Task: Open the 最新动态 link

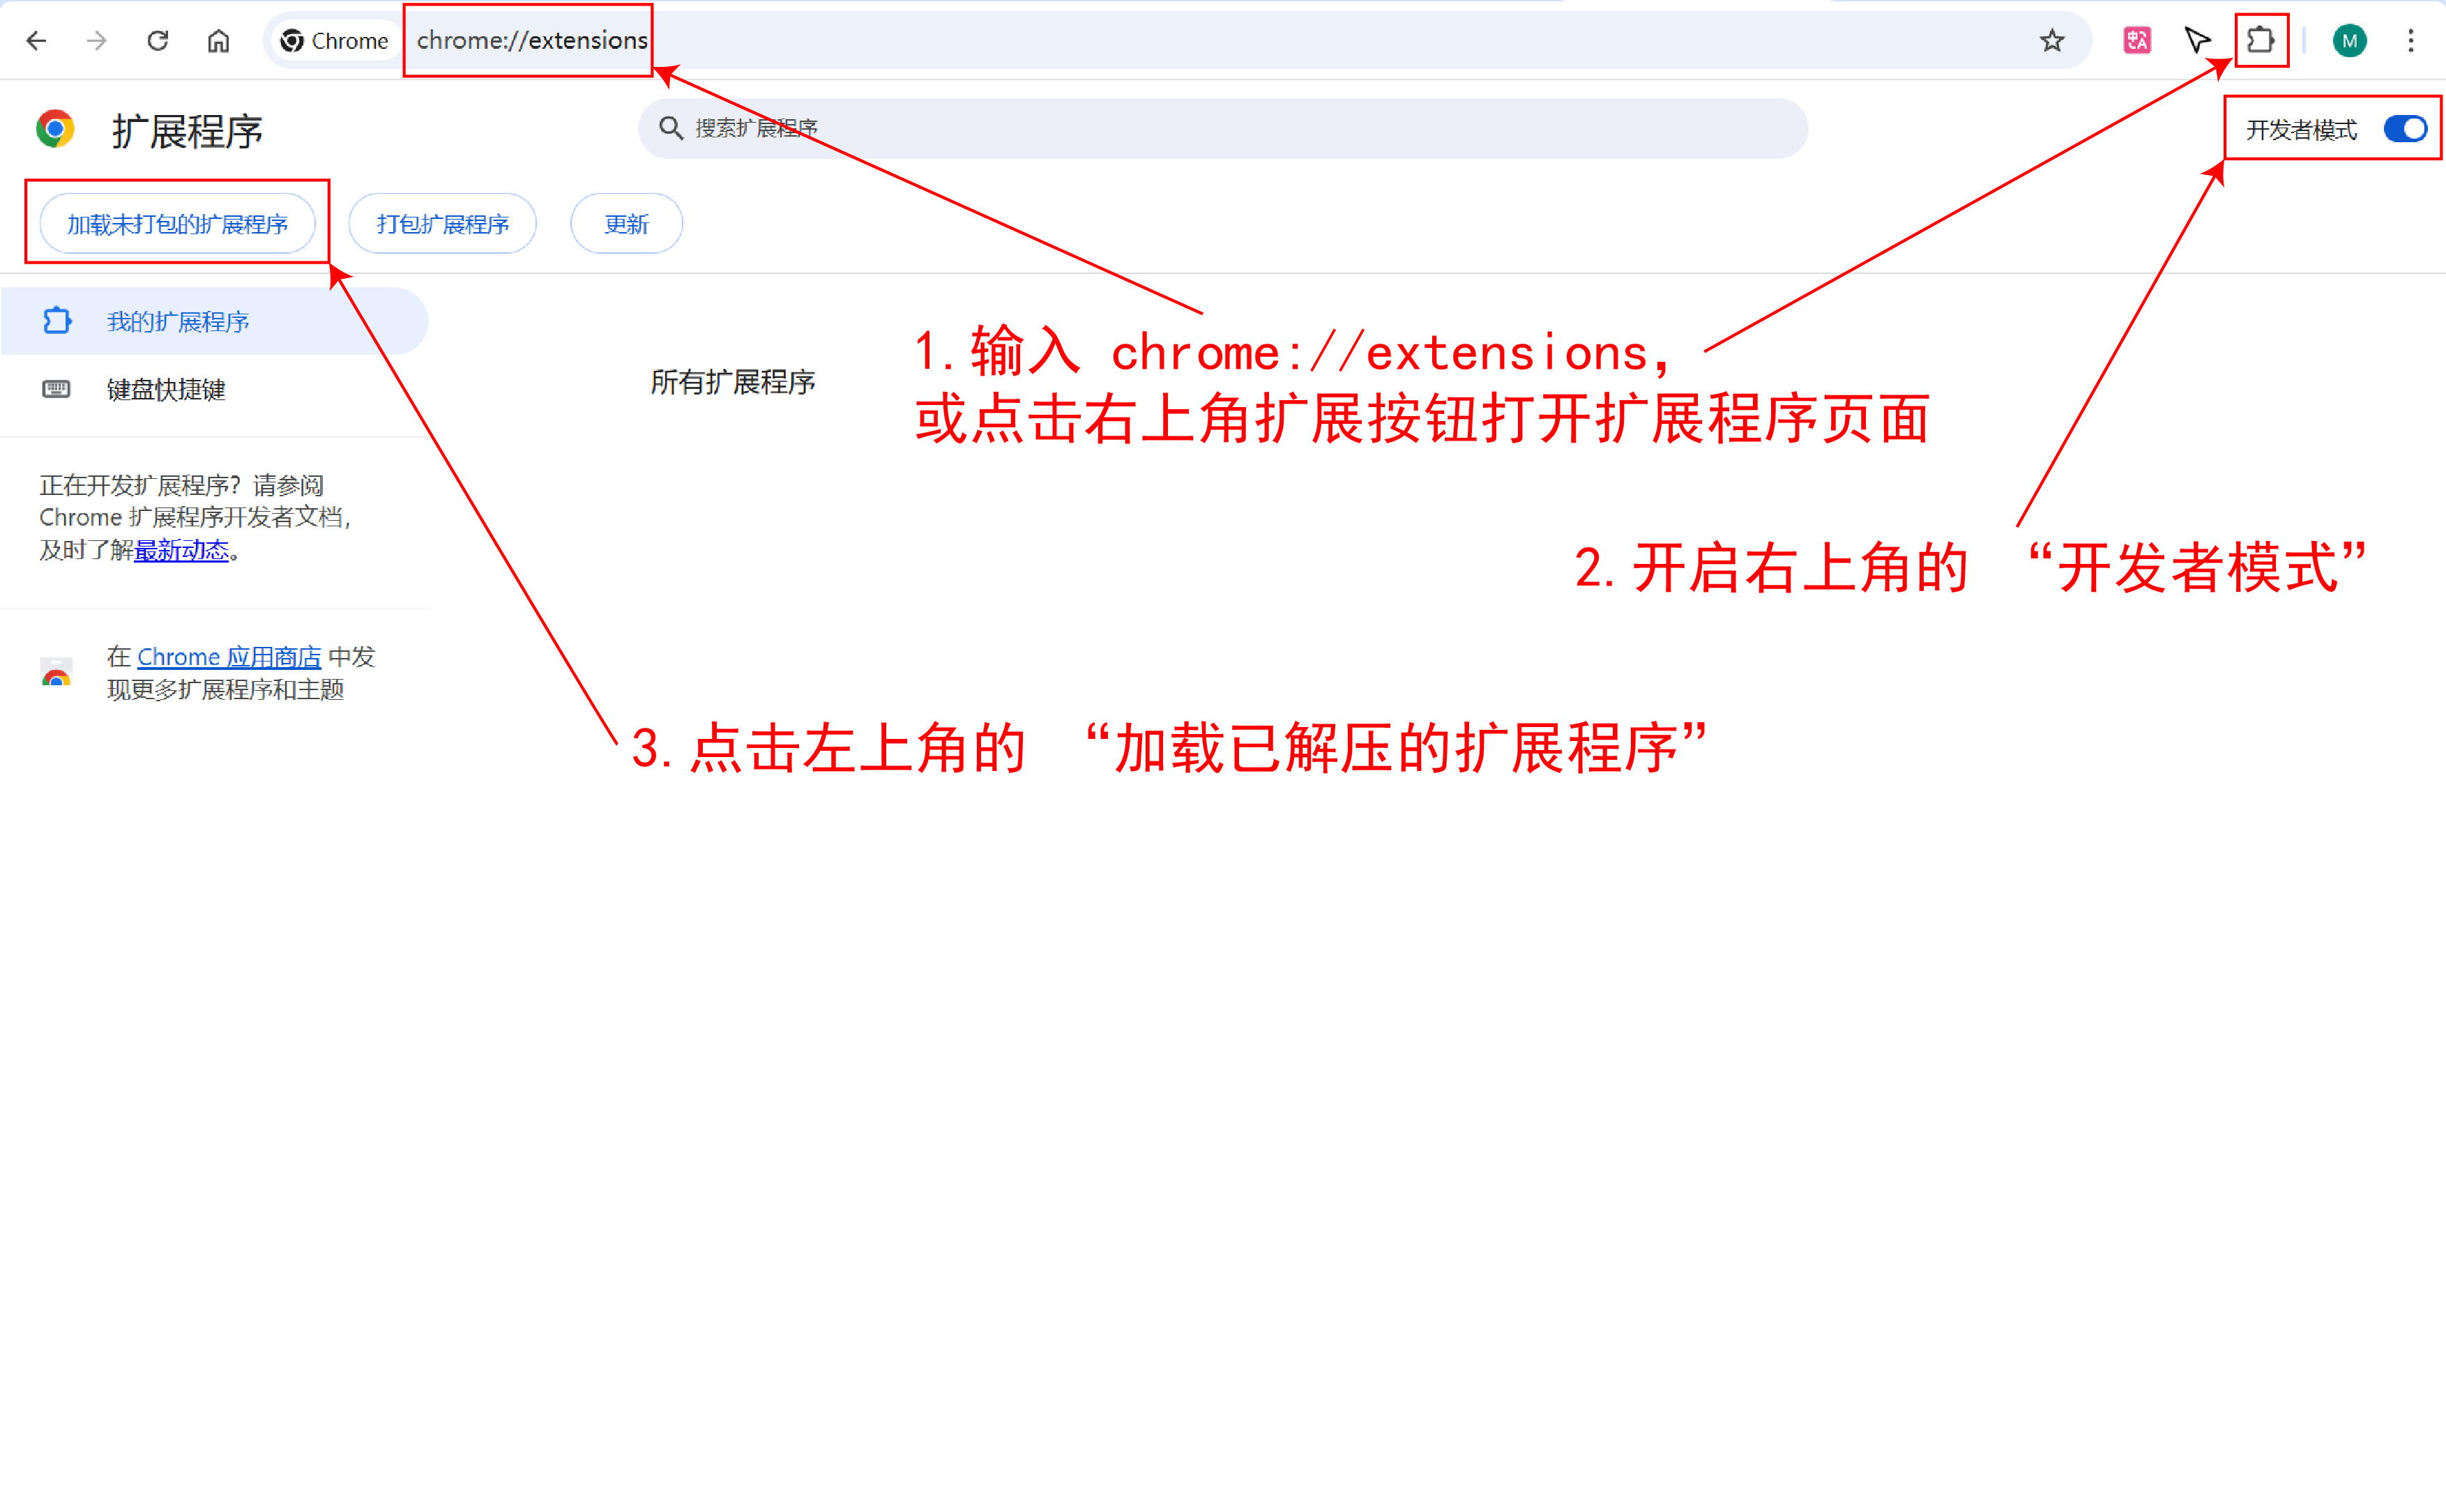Action: click(x=182, y=550)
